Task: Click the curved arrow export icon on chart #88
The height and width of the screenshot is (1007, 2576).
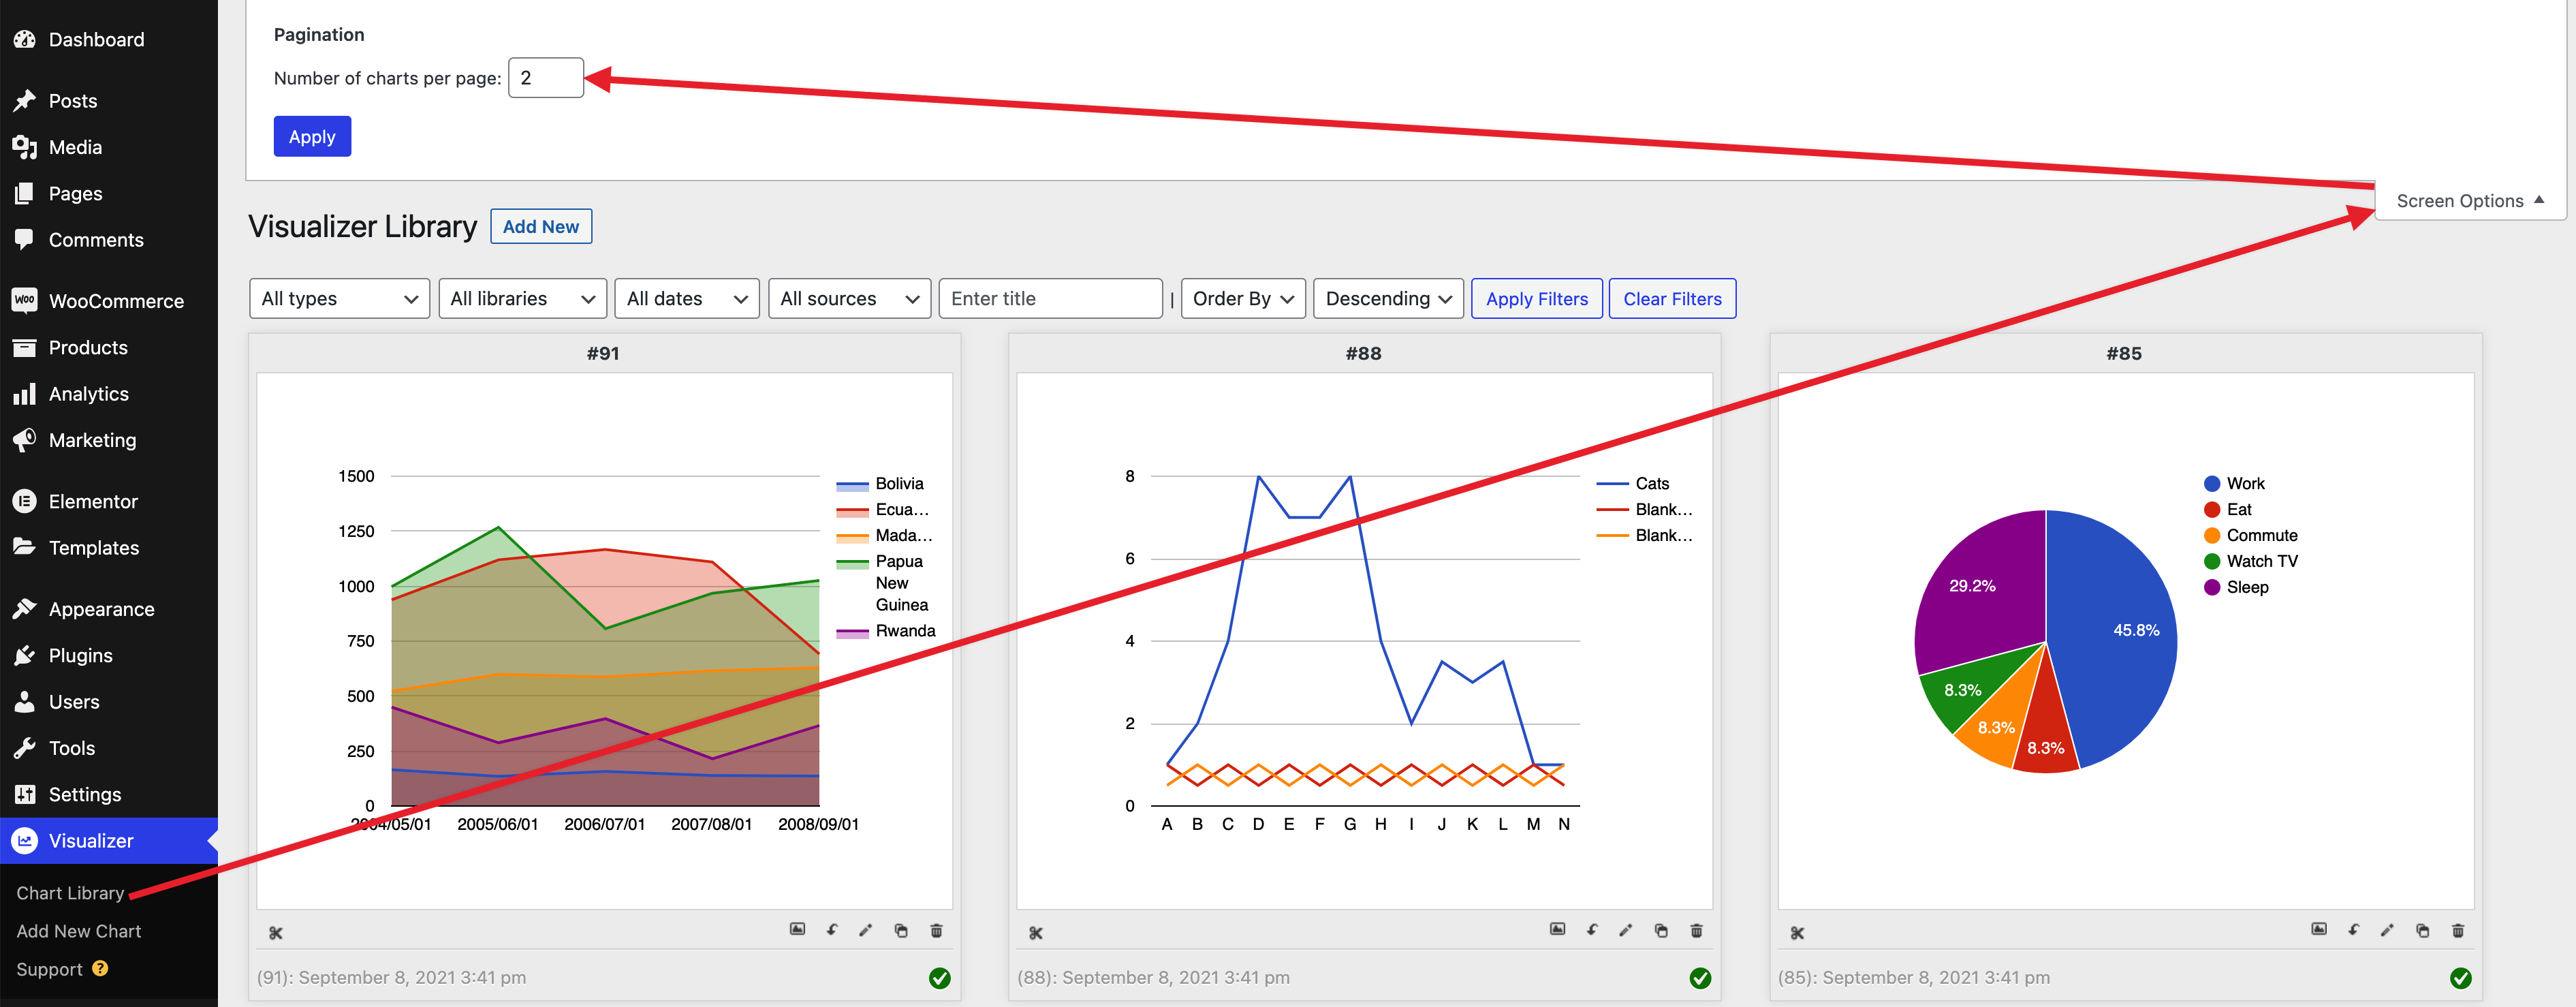Action: click(x=1592, y=930)
